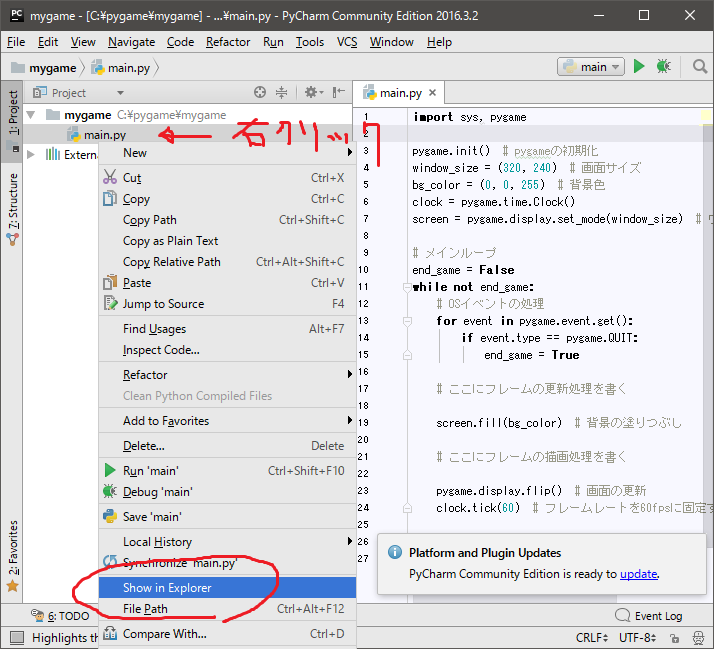This screenshot has width=714, height=649.
Task: Toggle the 2: Favorites side panel button
Action: click(x=12, y=557)
